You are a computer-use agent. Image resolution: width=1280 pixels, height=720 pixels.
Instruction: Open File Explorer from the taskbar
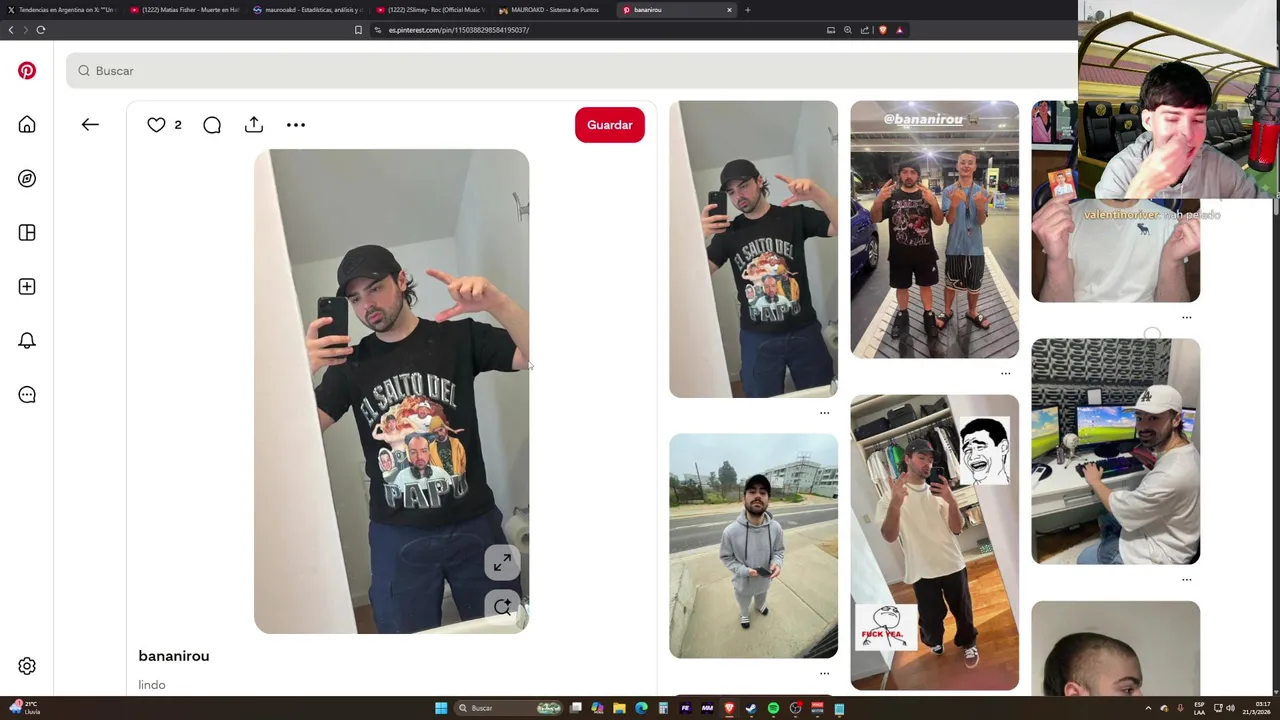click(x=619, y=708)
